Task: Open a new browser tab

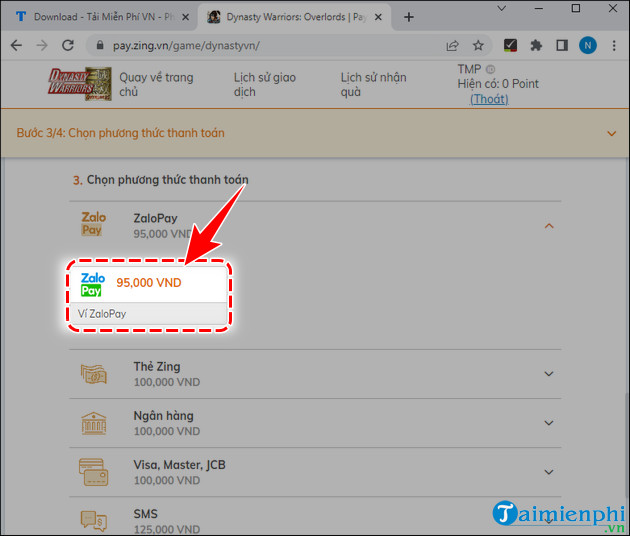Action: click(409, 17)
